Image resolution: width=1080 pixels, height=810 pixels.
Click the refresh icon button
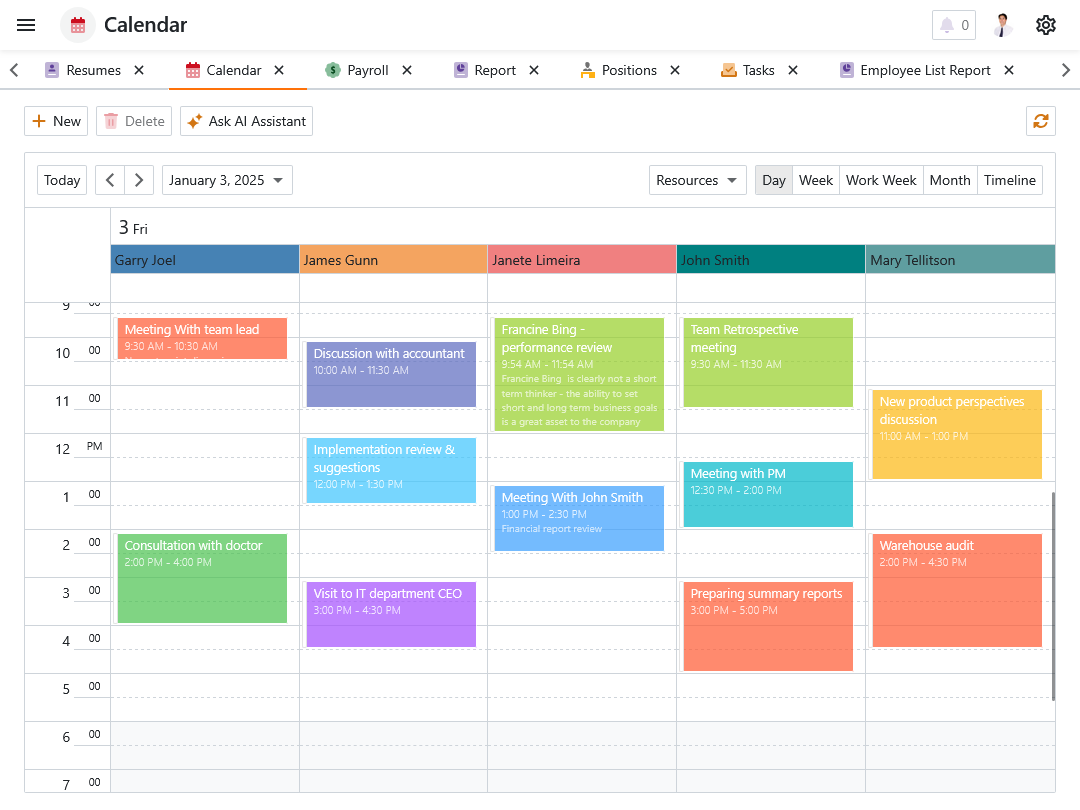(x=1040, y=121)
